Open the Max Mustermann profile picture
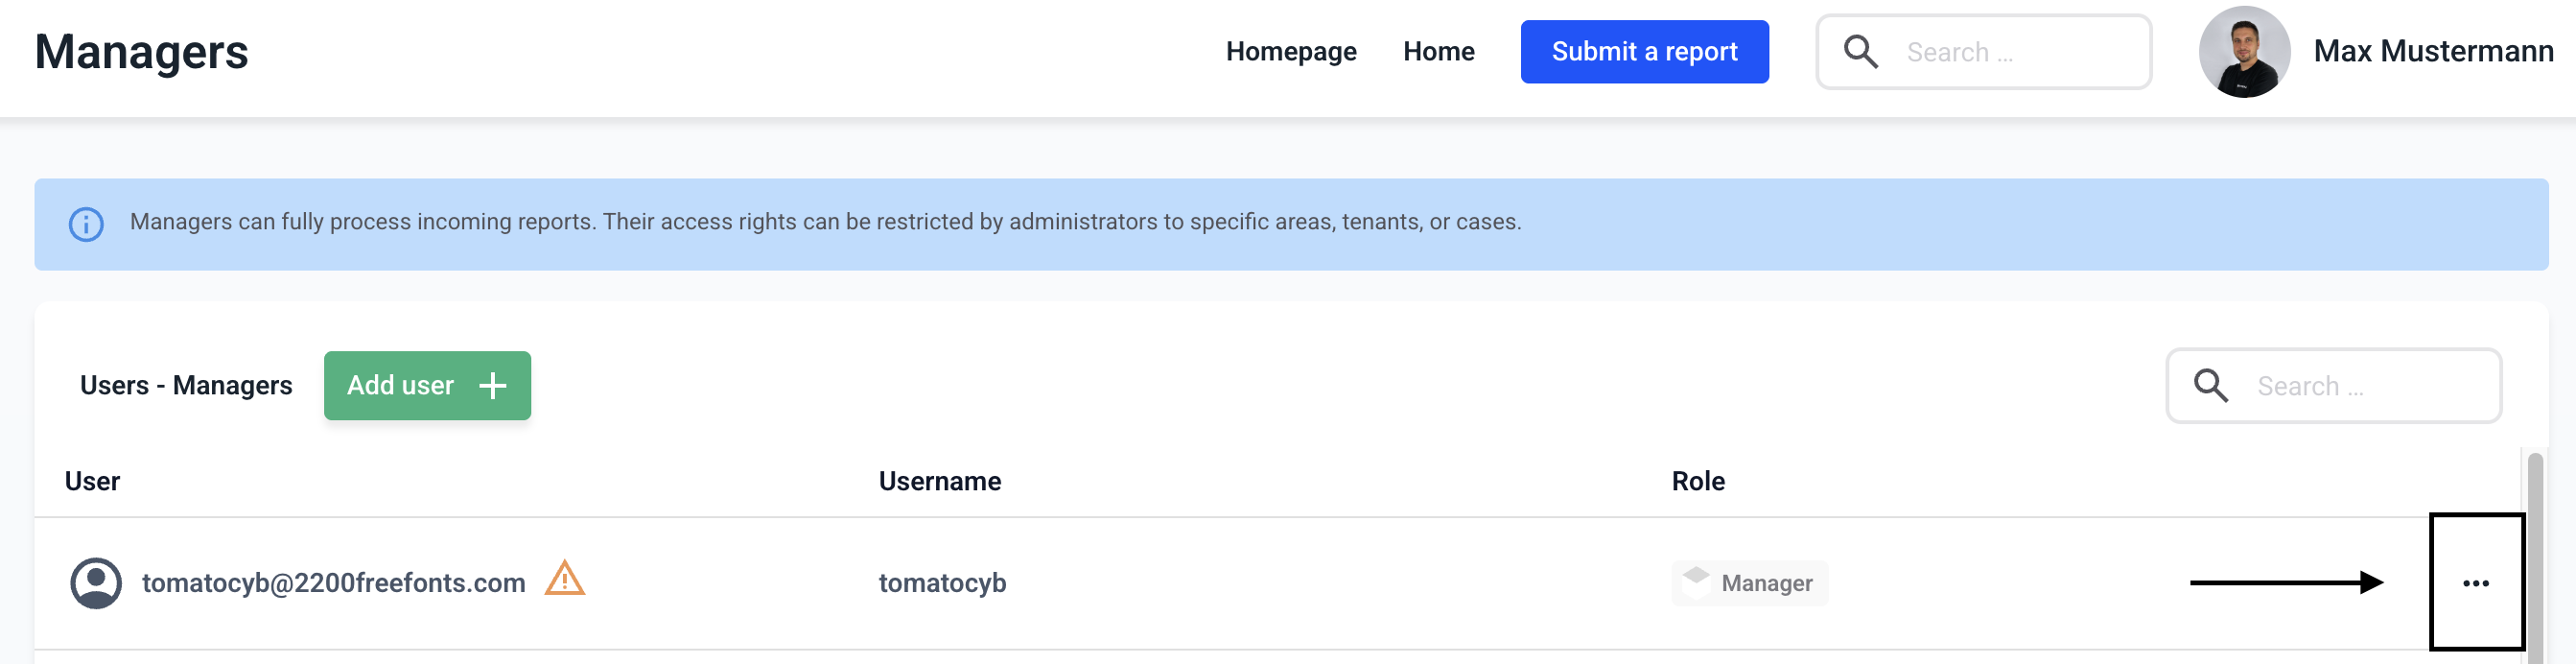The width and height of the screenshot is (2576, 664). [2244, 52]
